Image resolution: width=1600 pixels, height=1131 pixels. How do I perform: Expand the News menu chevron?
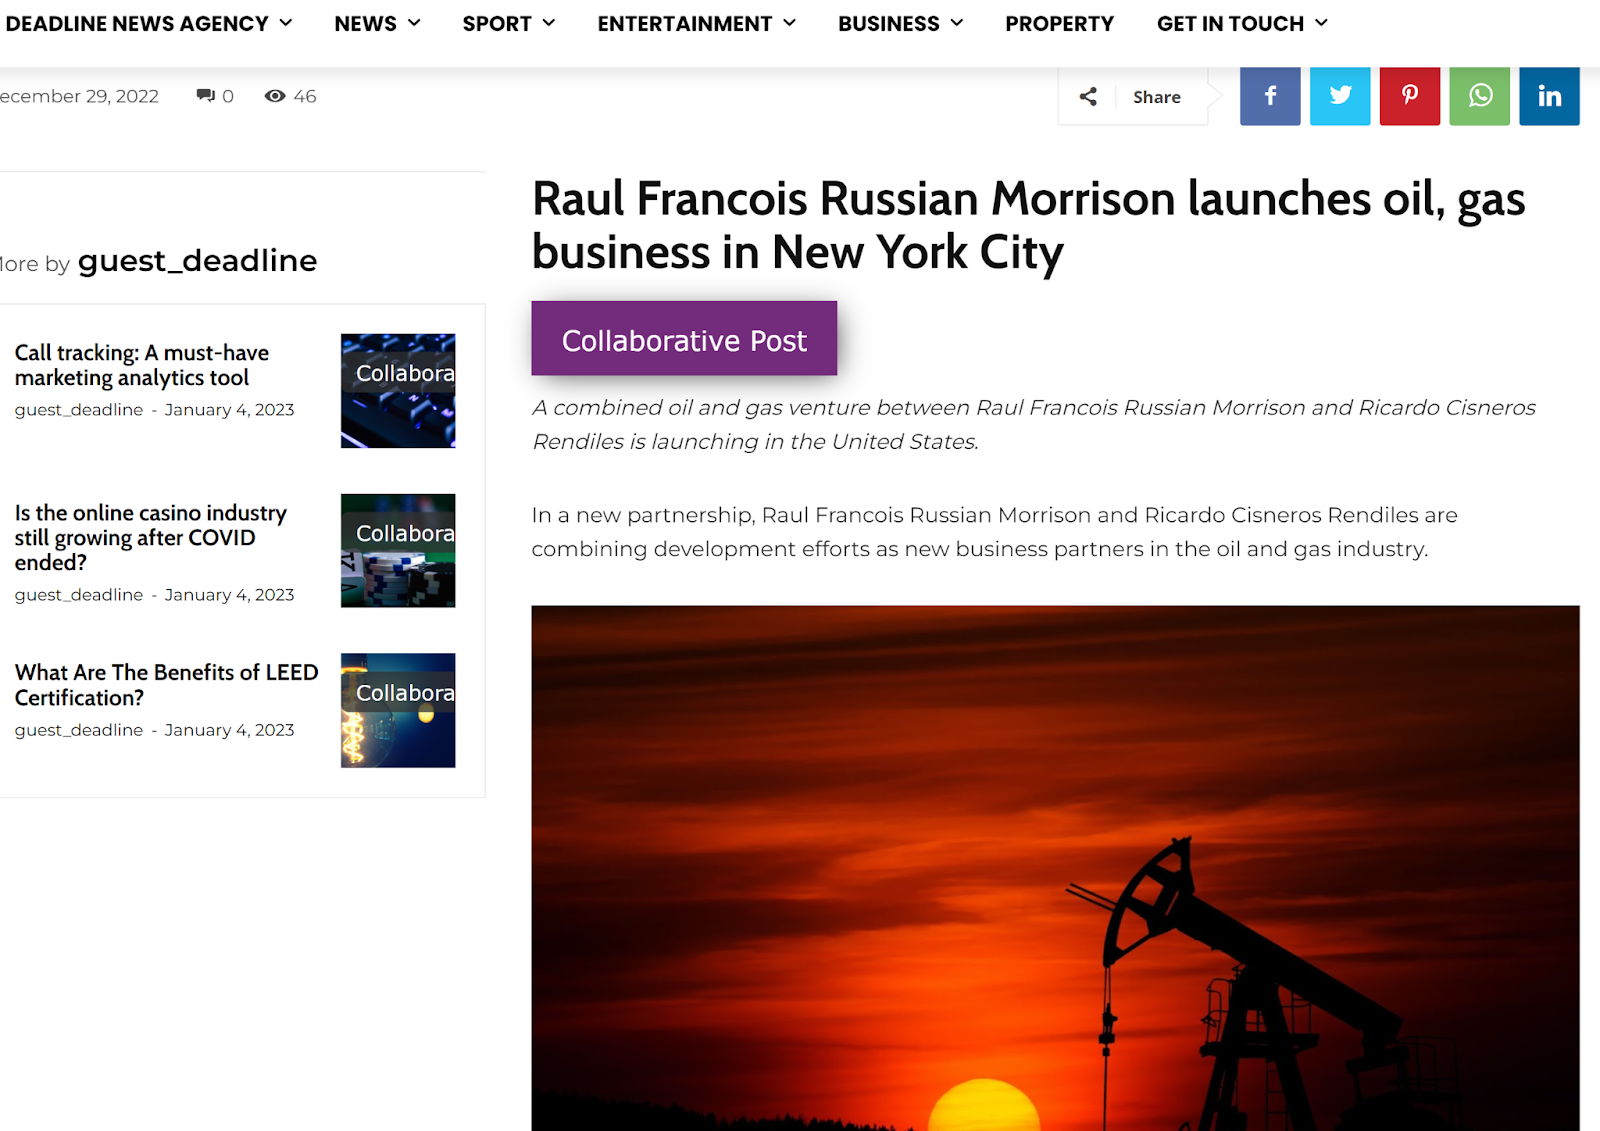click(414, 23)
